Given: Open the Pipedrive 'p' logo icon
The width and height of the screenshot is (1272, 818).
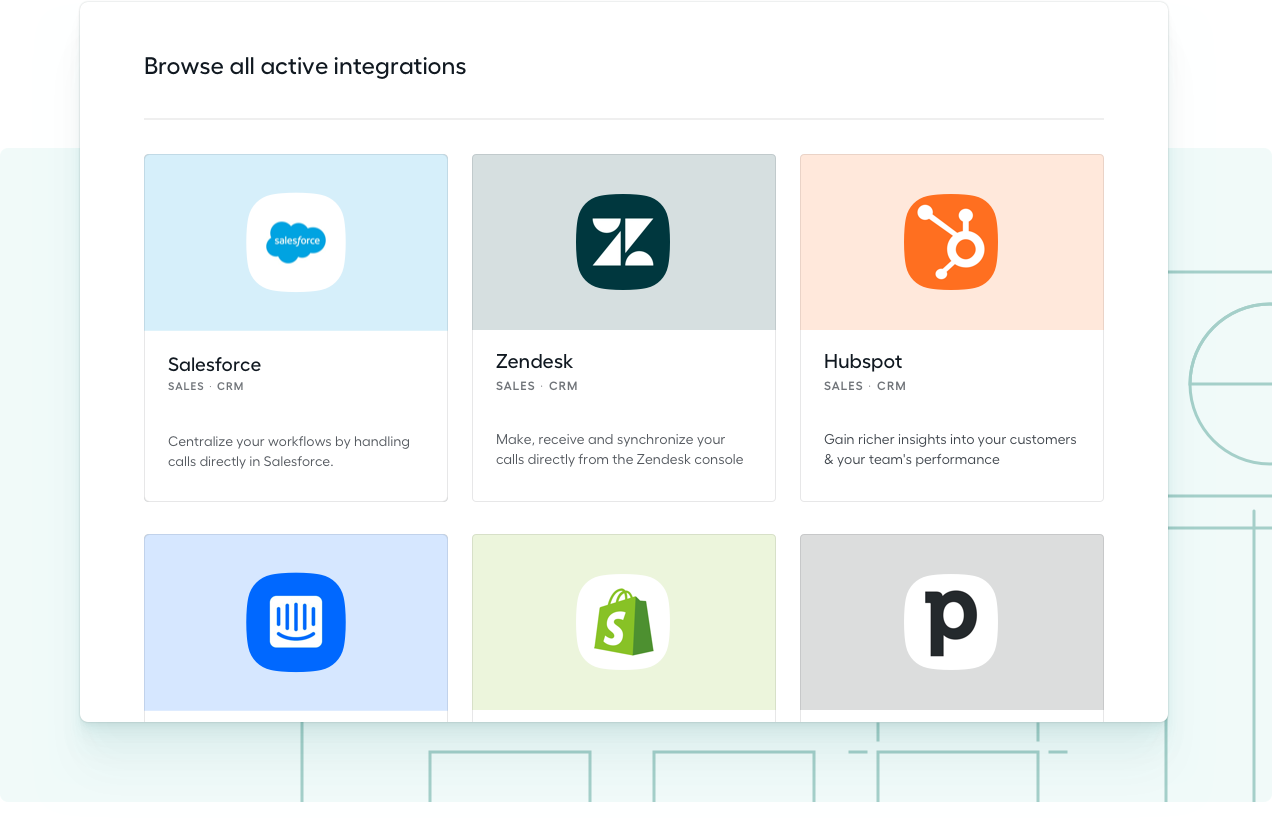Looking at the screenshot, I should click(951, 622).
